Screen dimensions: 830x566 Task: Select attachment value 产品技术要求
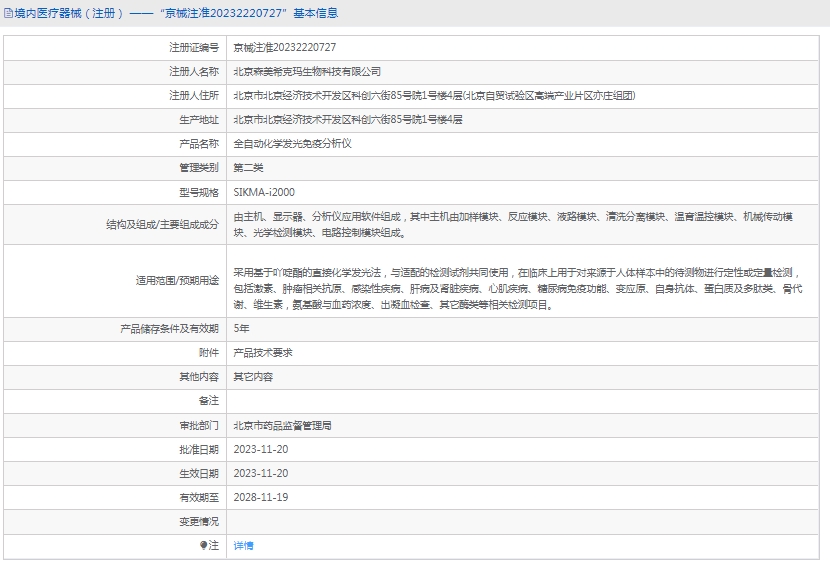point(263,353)
